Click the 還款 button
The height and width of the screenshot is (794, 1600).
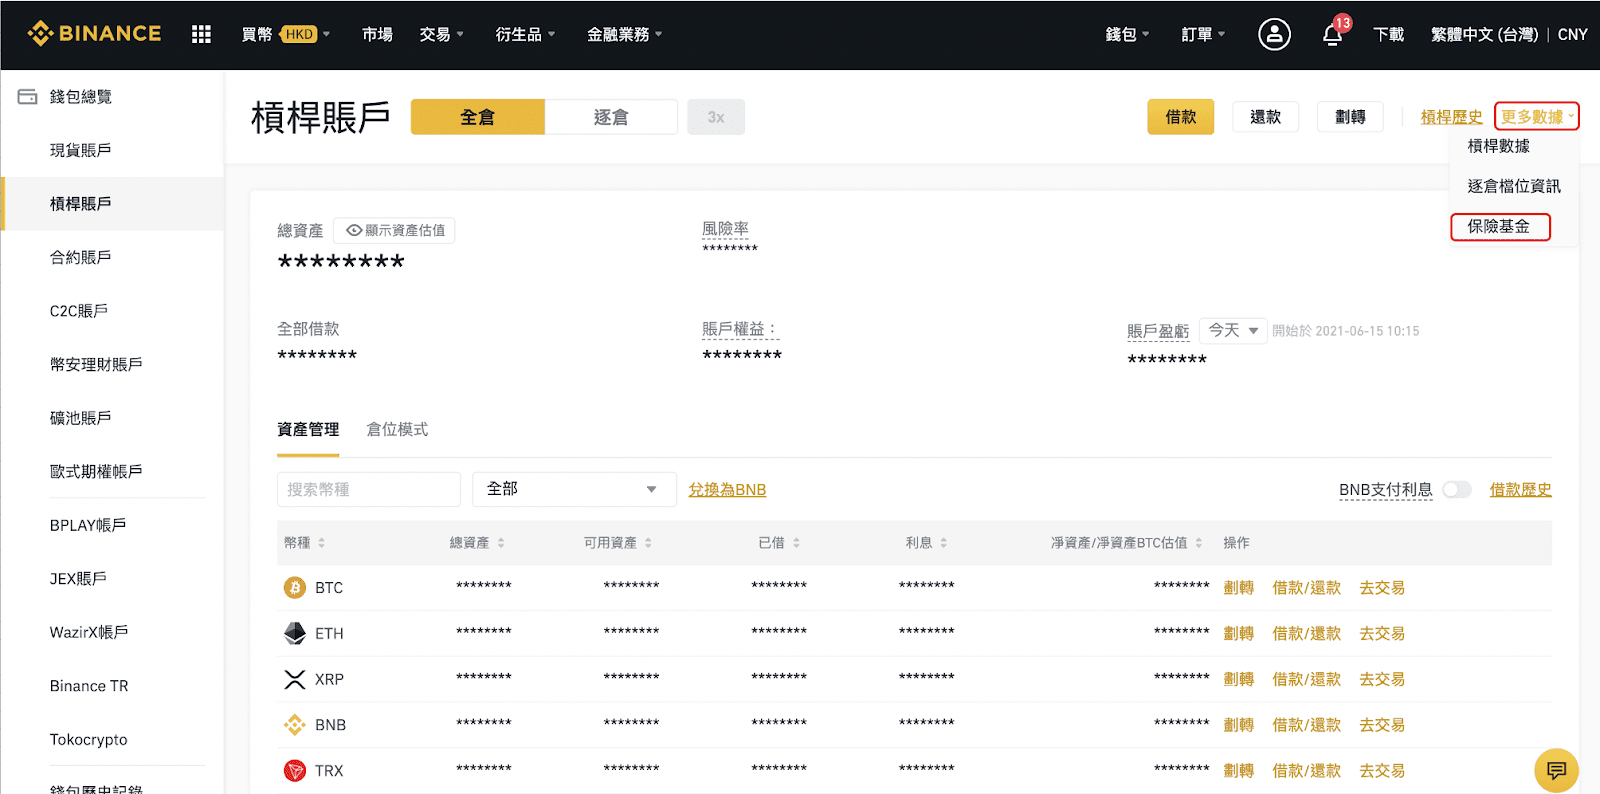pos(1265,117)
